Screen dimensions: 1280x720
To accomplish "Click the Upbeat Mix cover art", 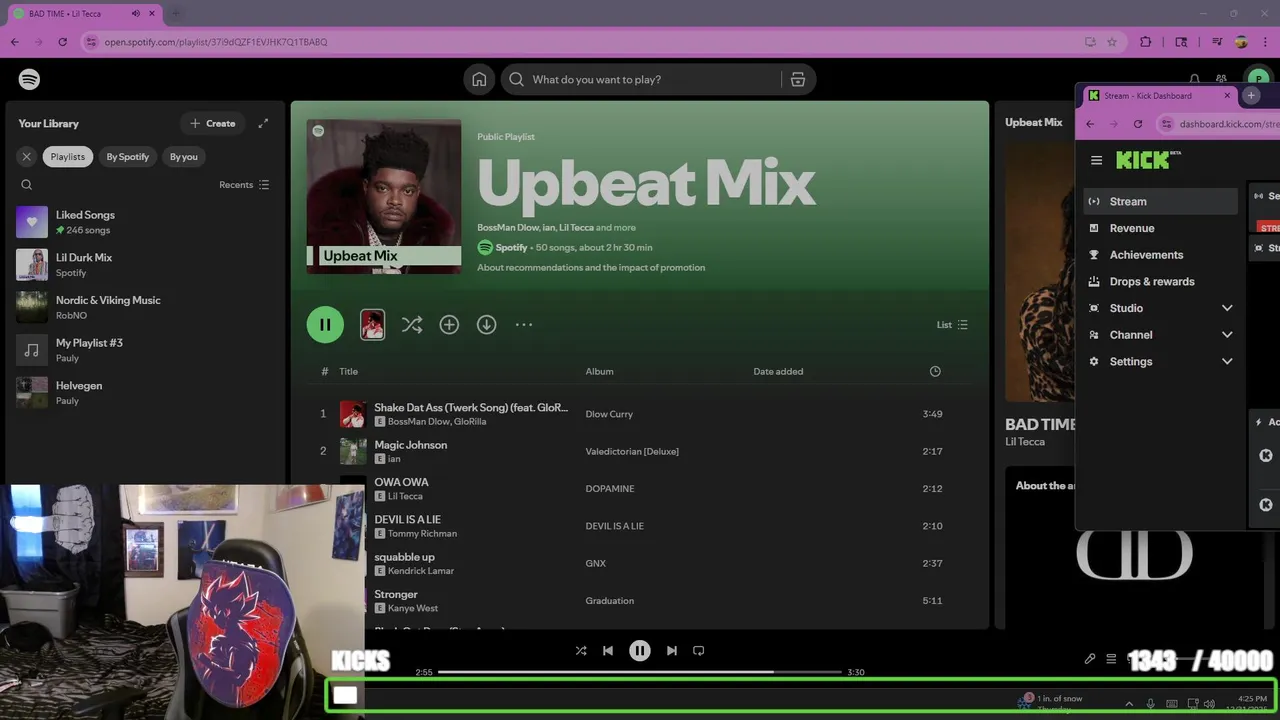I will (x=384, y=196).
